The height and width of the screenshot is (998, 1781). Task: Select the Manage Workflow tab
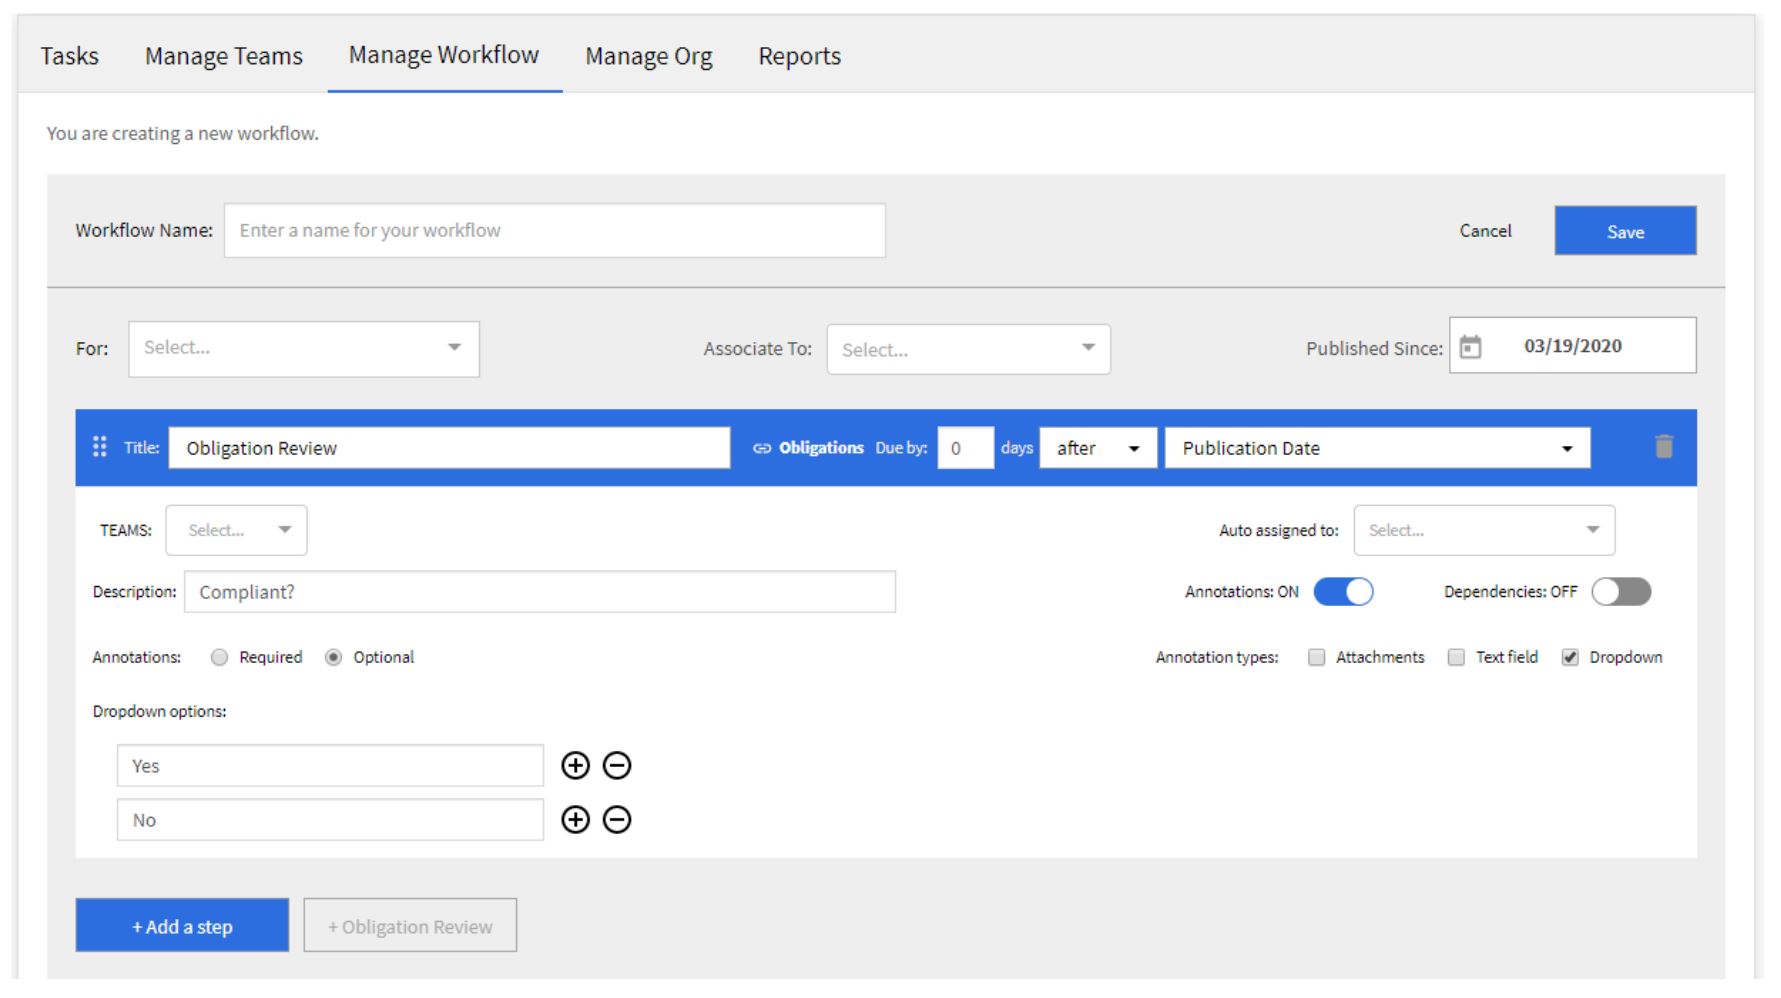coord(444,55)
